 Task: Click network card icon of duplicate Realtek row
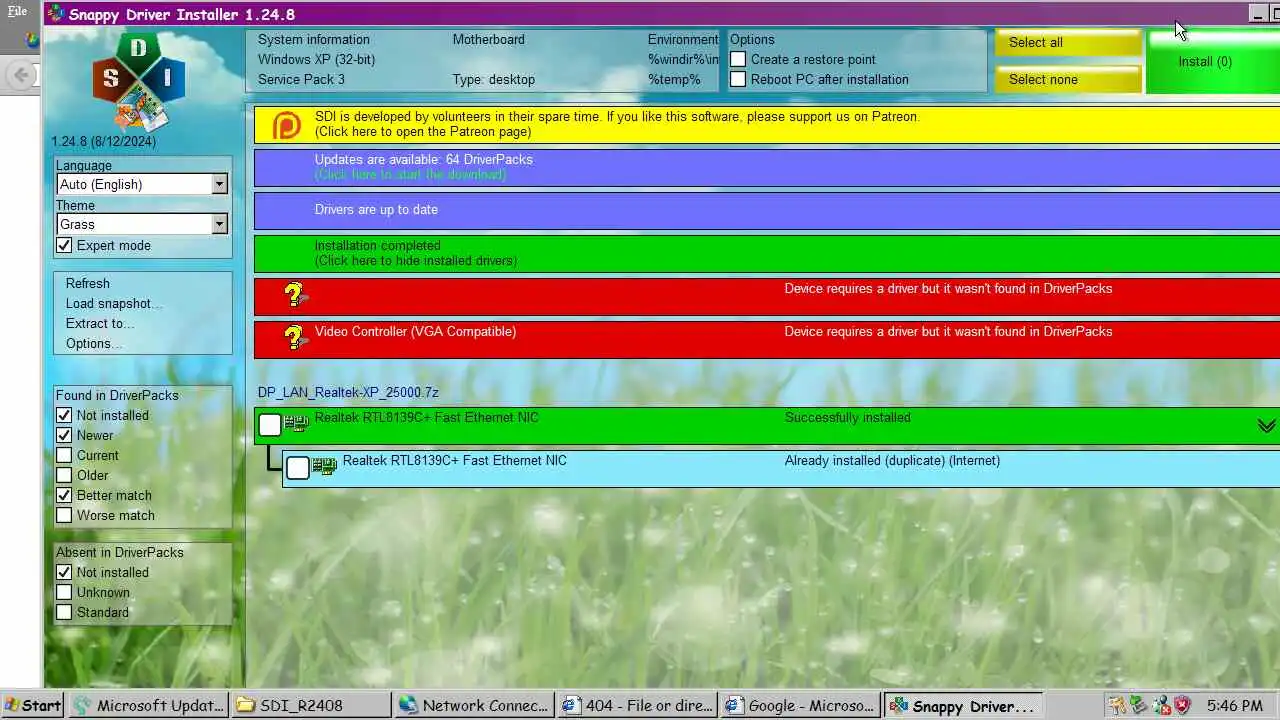click(x=324, y=467)
